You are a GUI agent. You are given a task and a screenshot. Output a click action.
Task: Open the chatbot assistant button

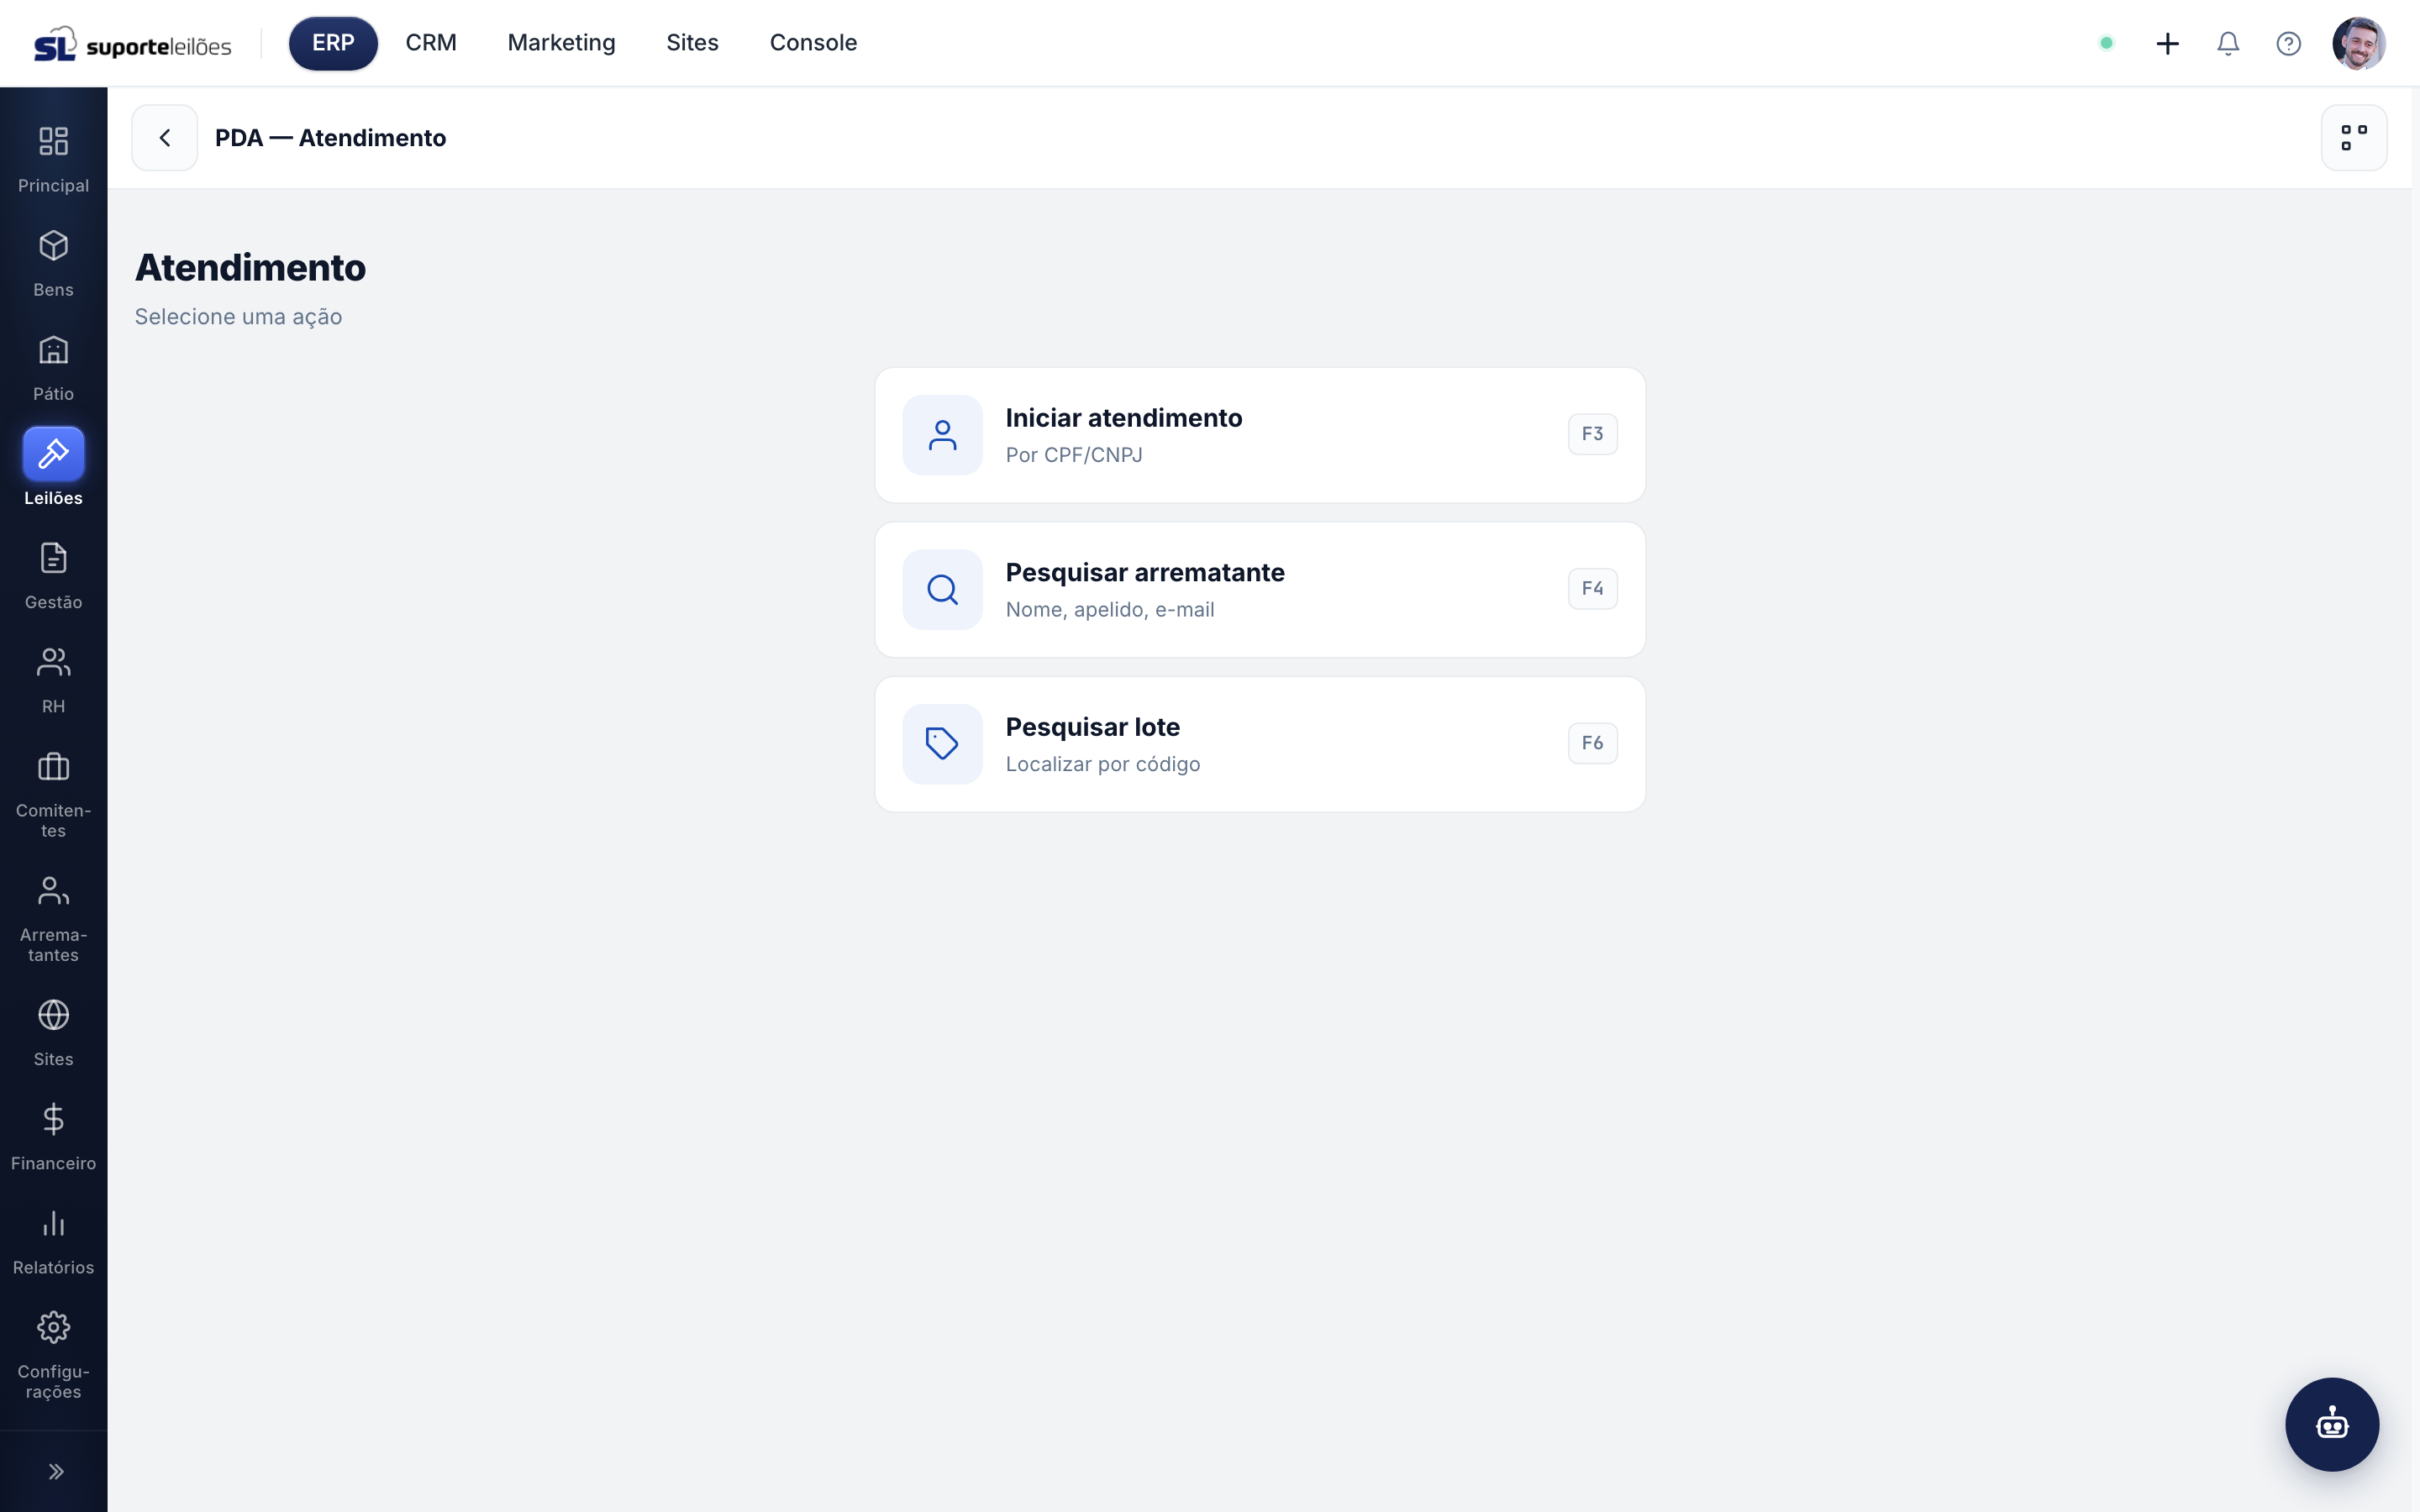click(2331, 1424)
